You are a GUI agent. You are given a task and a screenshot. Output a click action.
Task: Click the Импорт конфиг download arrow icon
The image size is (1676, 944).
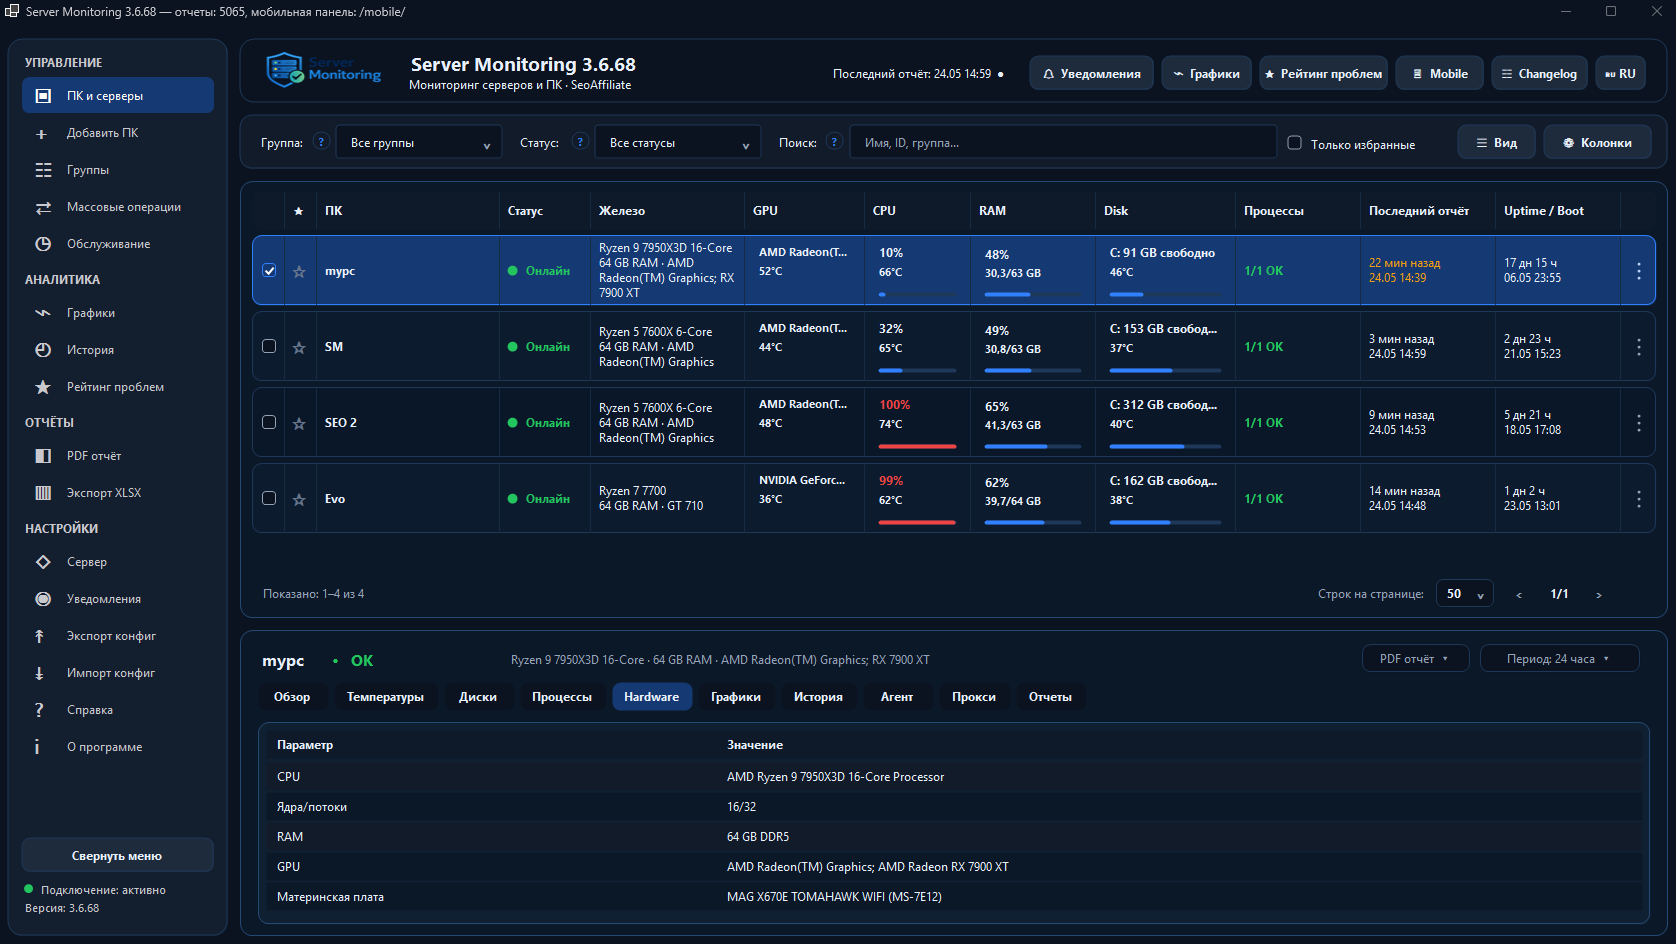(x=40, y=673)
